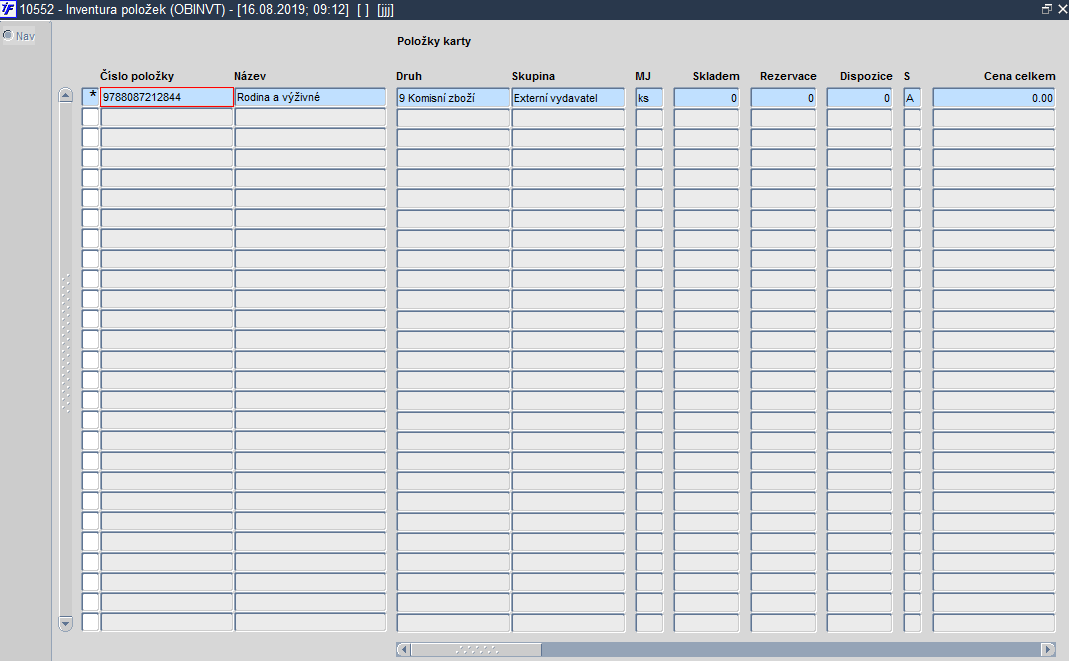Click the Název field Rodina a výživné
Image resolution: width=1069 pixels, height=661 pixels.
point(310,97)
